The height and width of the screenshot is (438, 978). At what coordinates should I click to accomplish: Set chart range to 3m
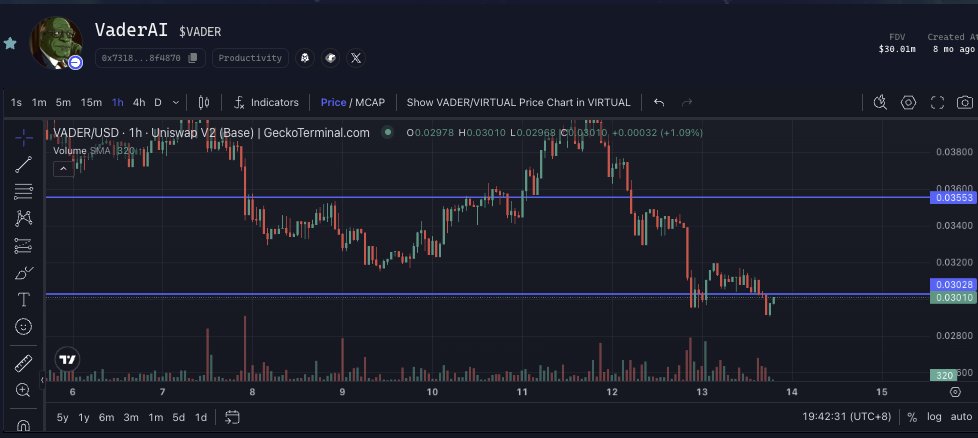pyautogui.click(x=131, y=417)
